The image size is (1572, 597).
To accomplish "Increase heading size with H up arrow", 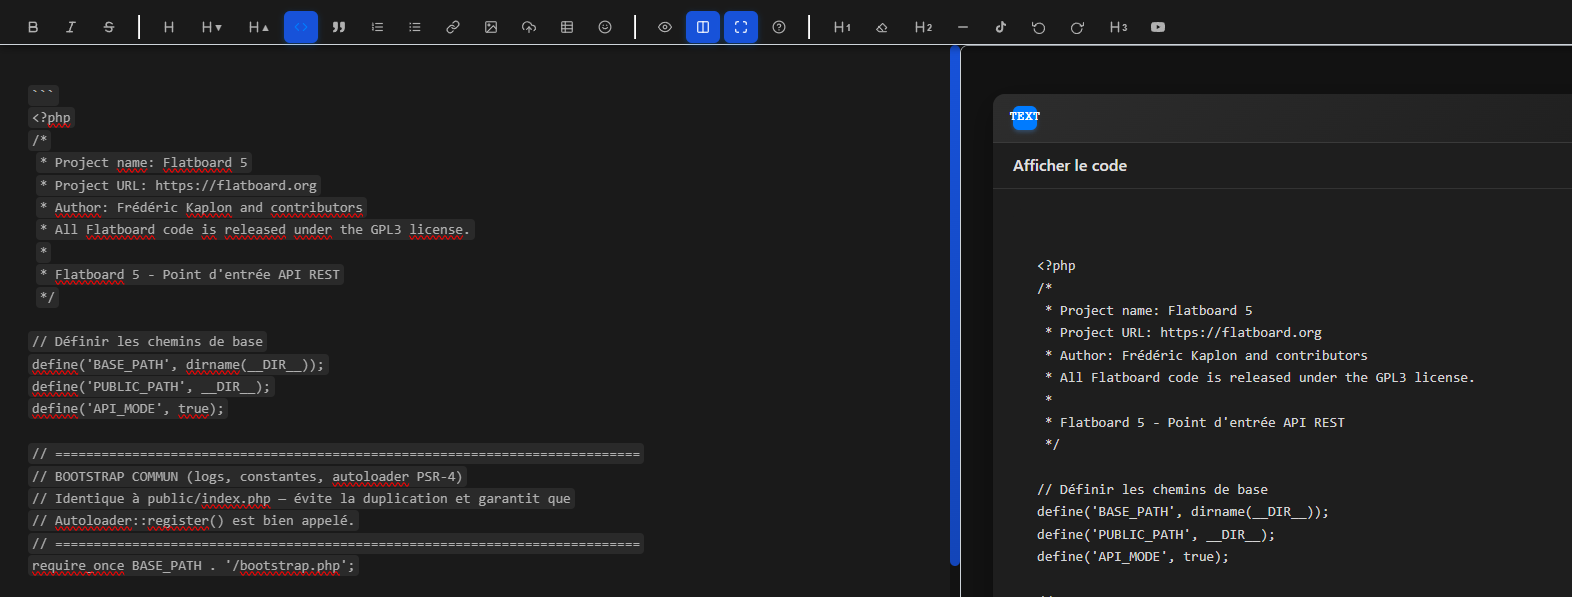I will [x=258, y=27].
